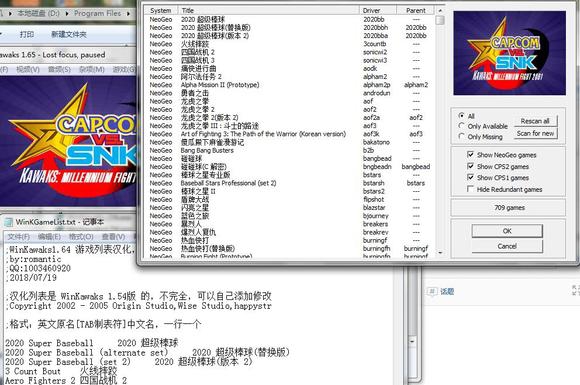The width and height of the screenshot is (580, 385).
Task: Select the row with driver aodk
Action: (x=289, y=68)
